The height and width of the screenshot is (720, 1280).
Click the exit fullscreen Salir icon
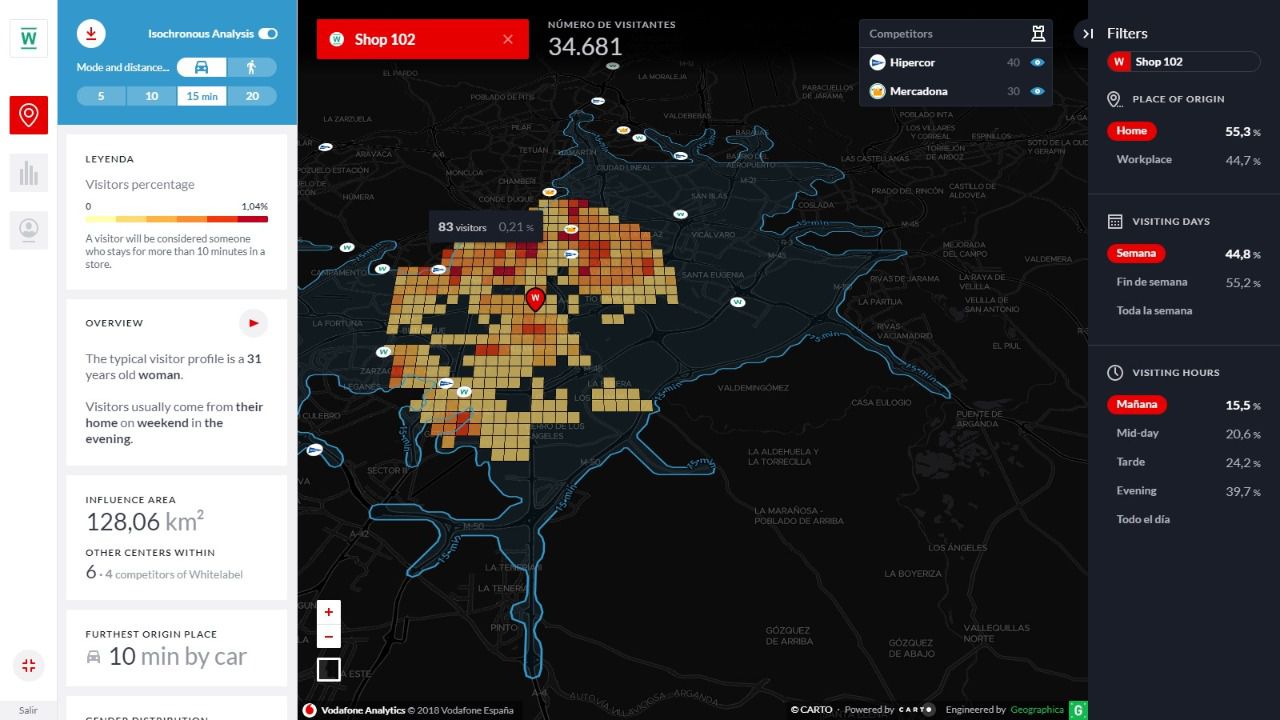tap(28, 666)
